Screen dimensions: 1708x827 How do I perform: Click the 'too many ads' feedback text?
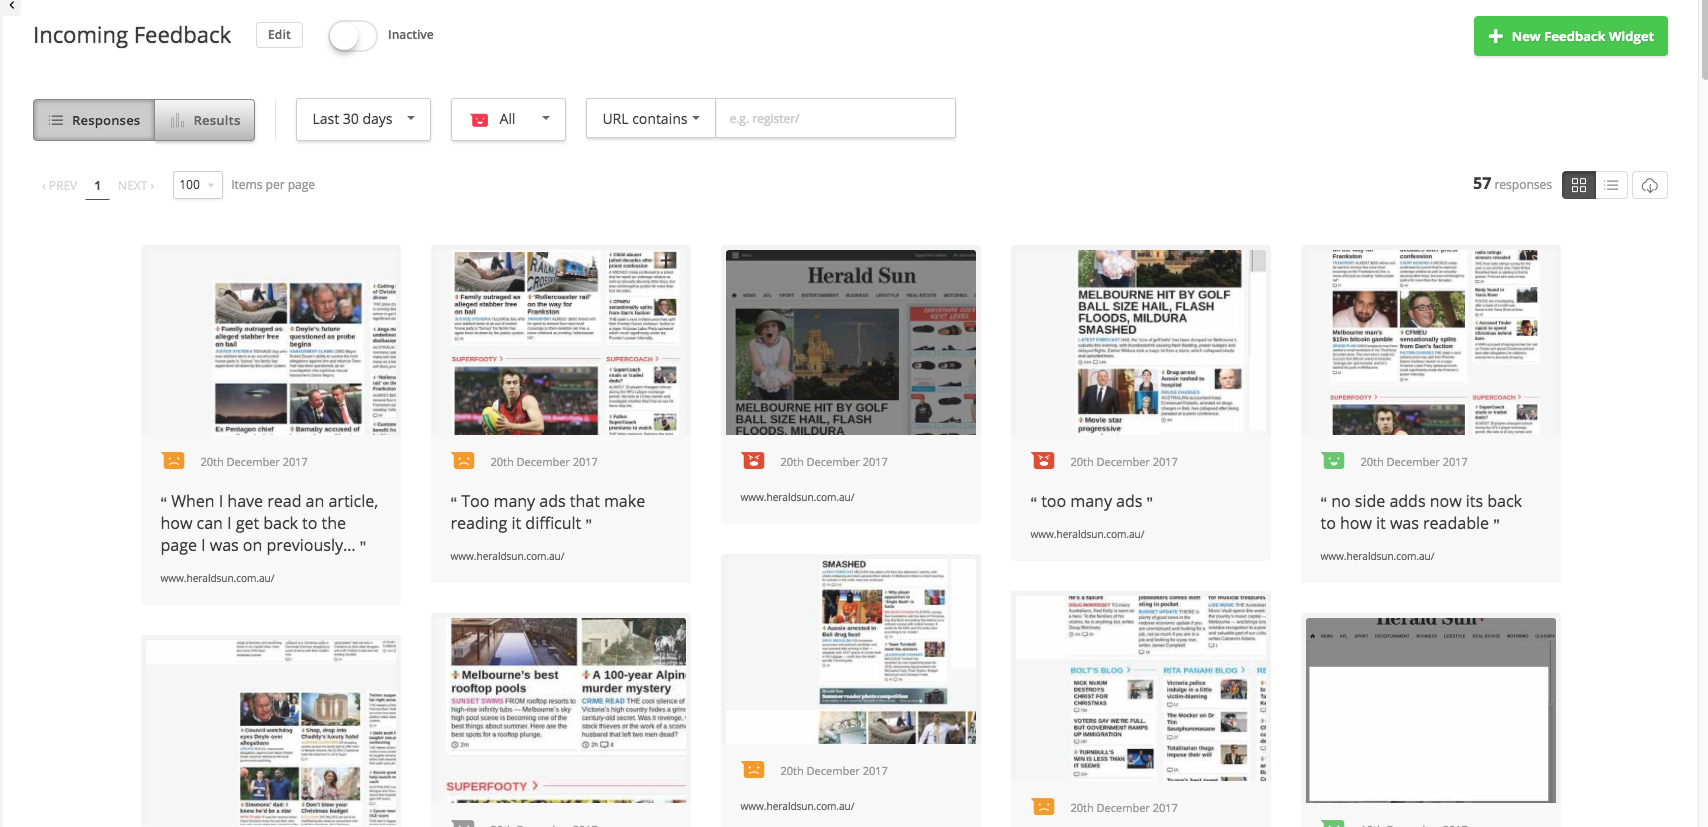[x=1092, y=501]
